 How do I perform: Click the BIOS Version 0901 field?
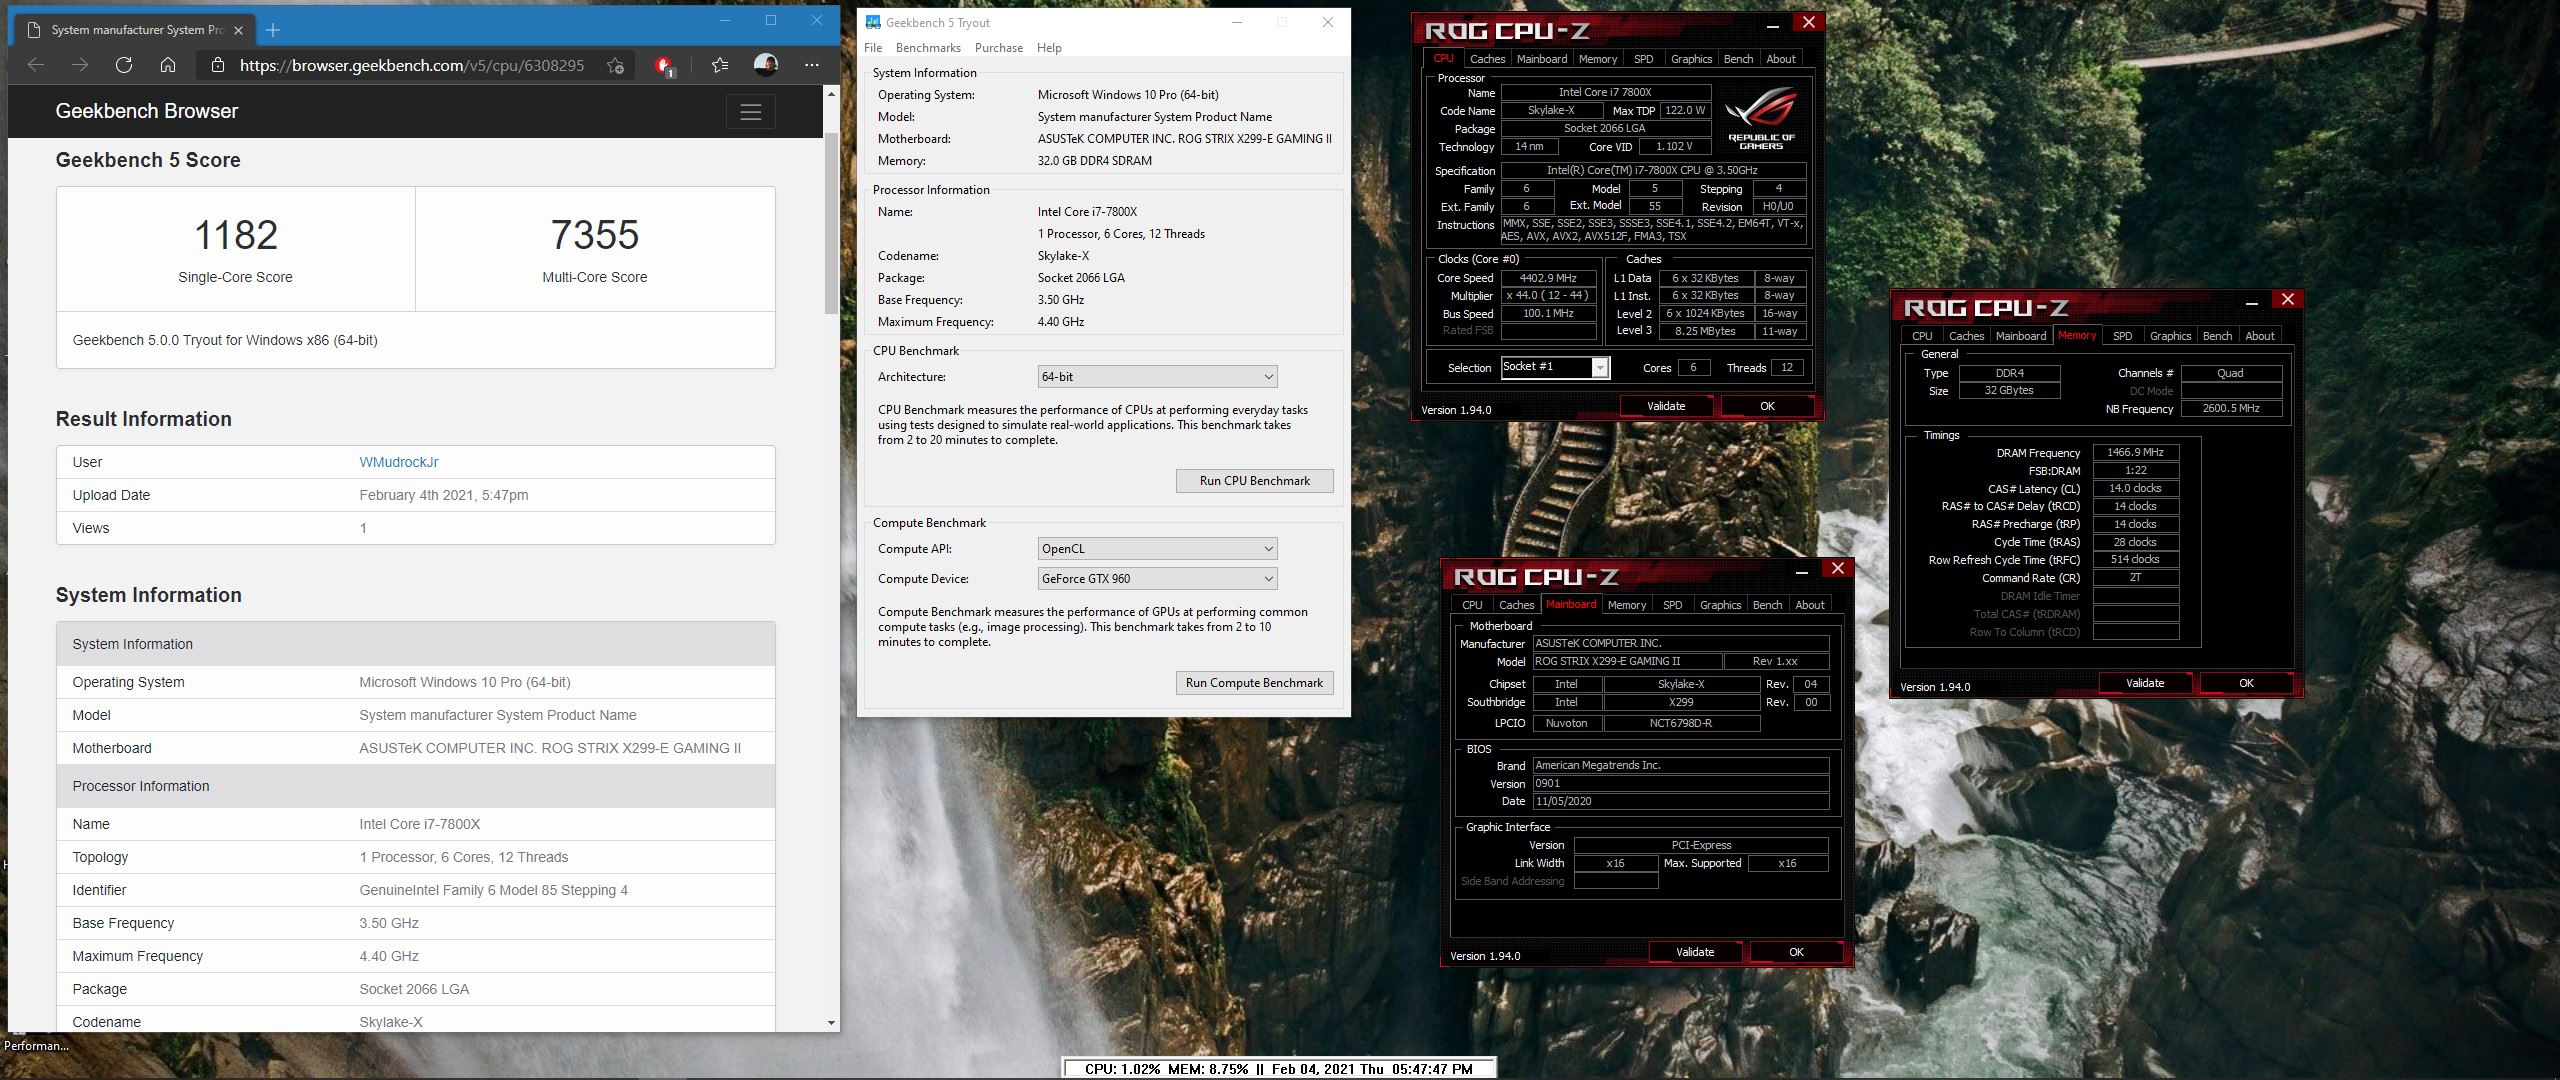1681,784
